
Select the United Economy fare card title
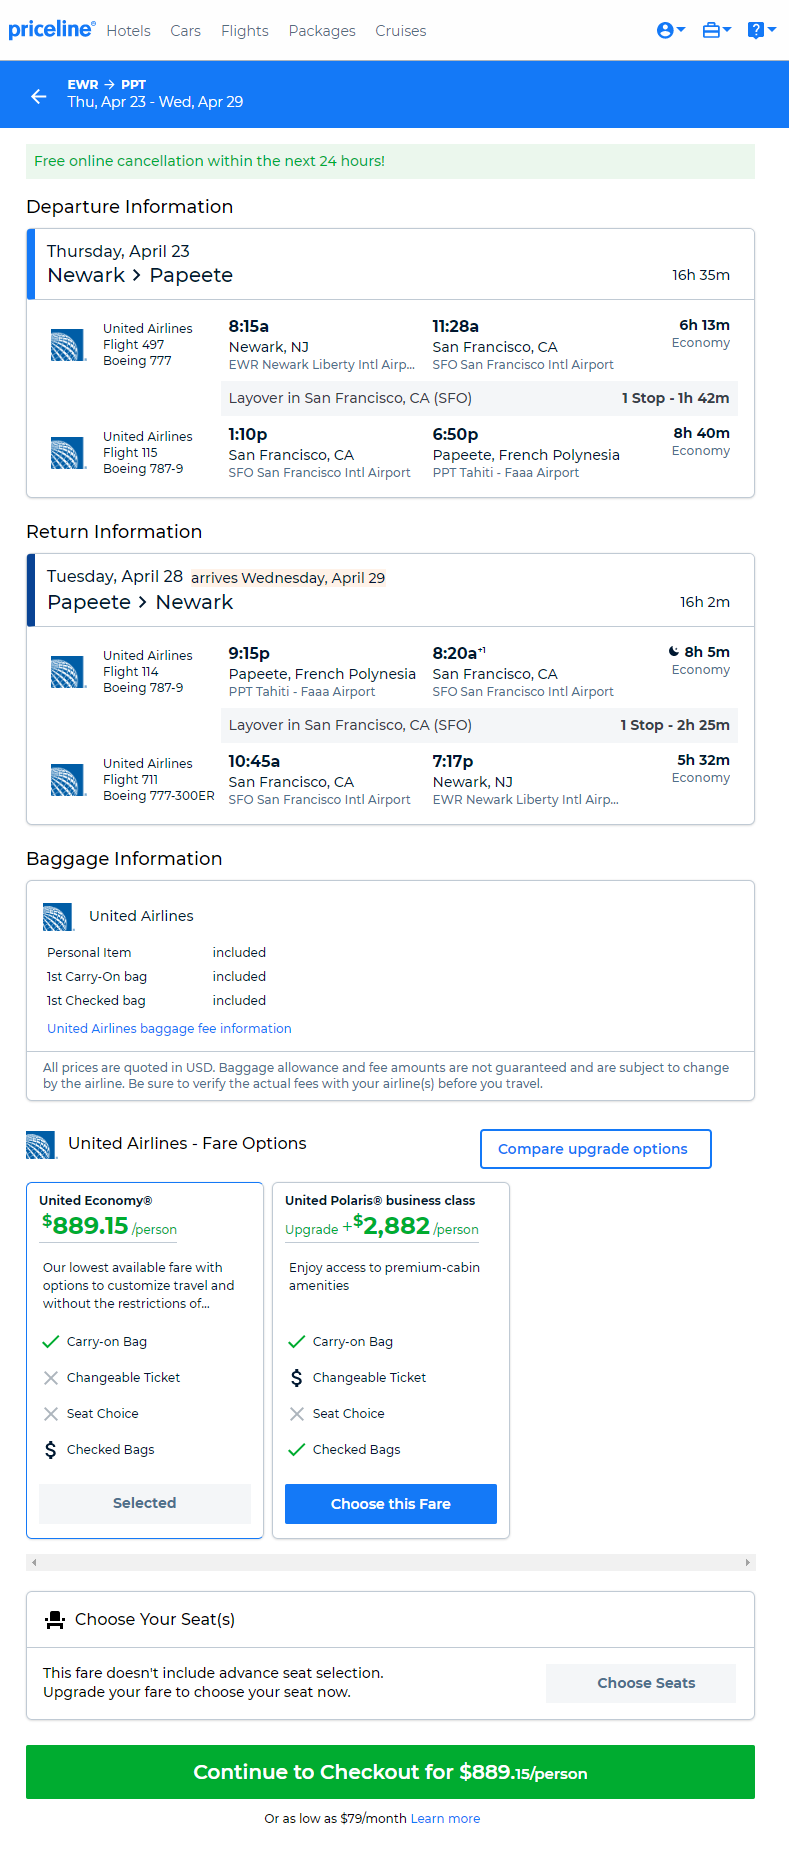point(95,1200)
